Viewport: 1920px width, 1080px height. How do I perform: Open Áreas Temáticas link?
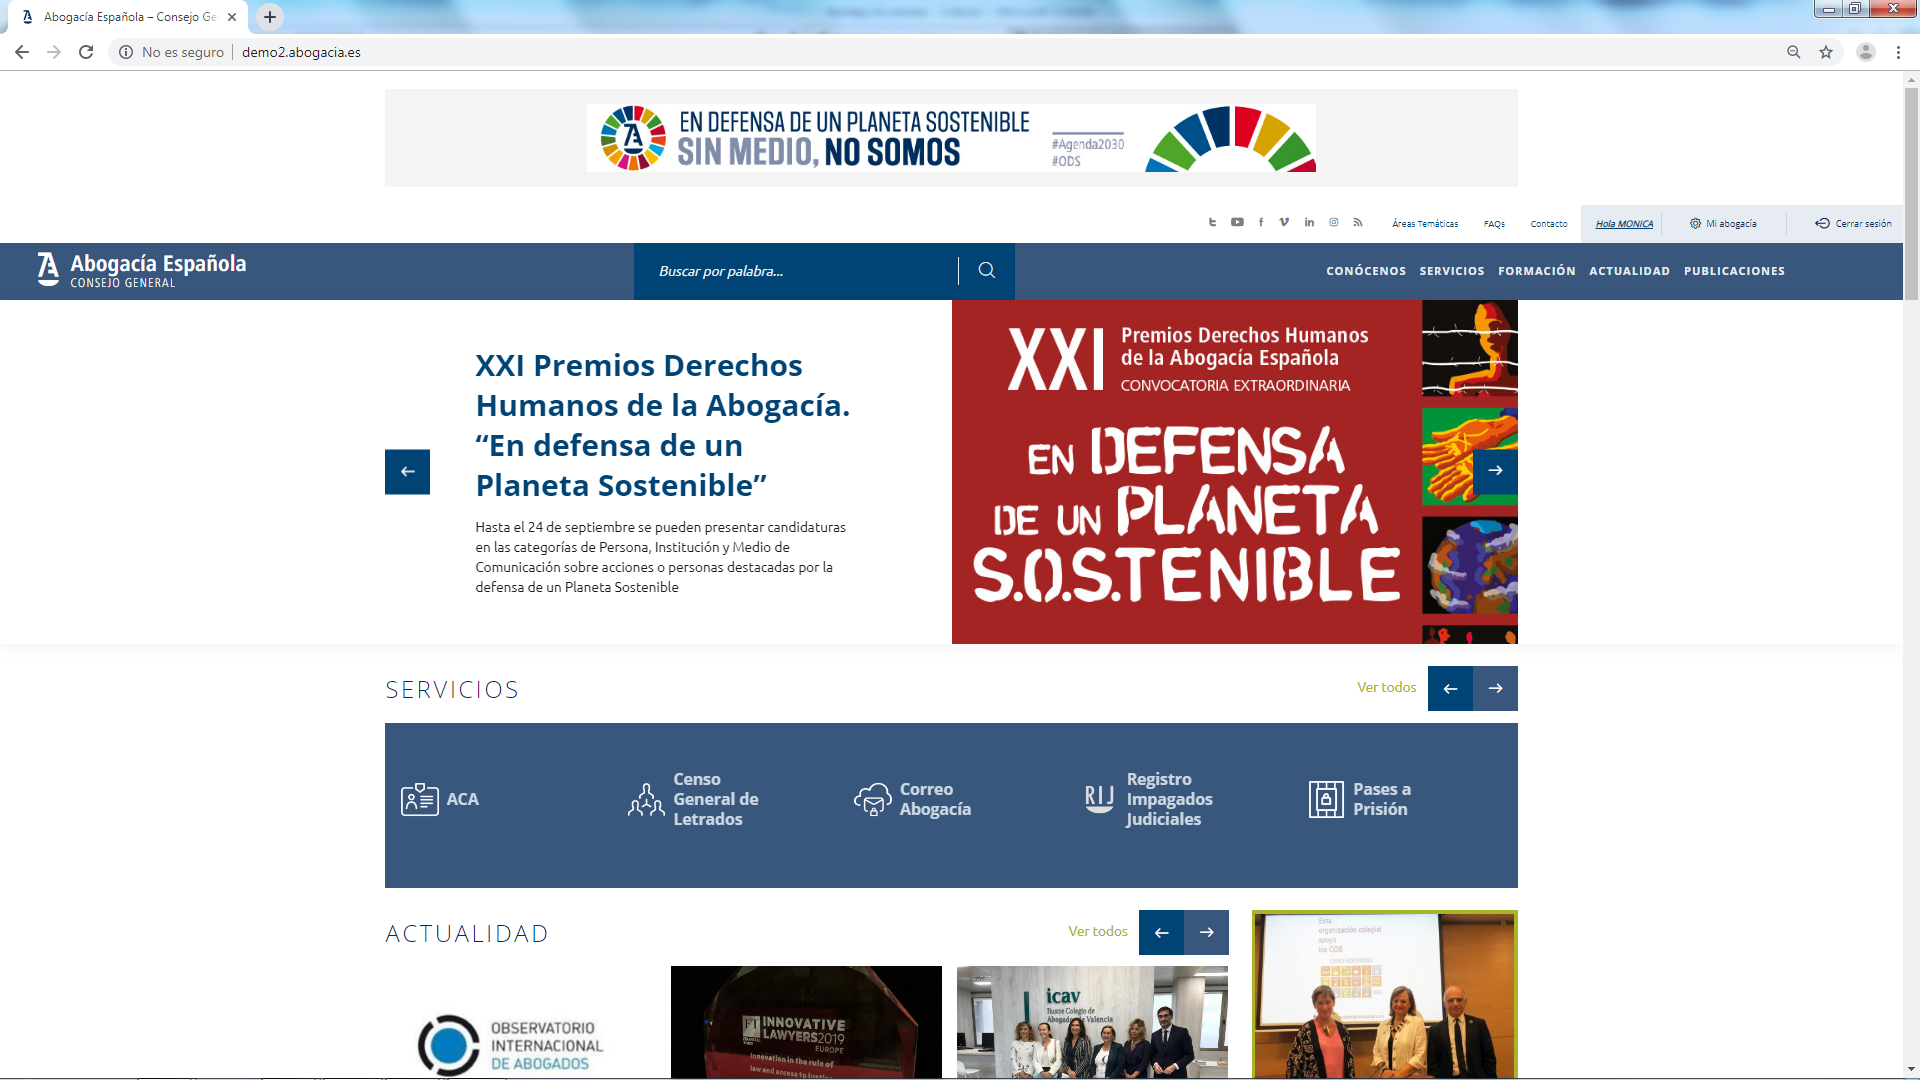coord(1425,224)
